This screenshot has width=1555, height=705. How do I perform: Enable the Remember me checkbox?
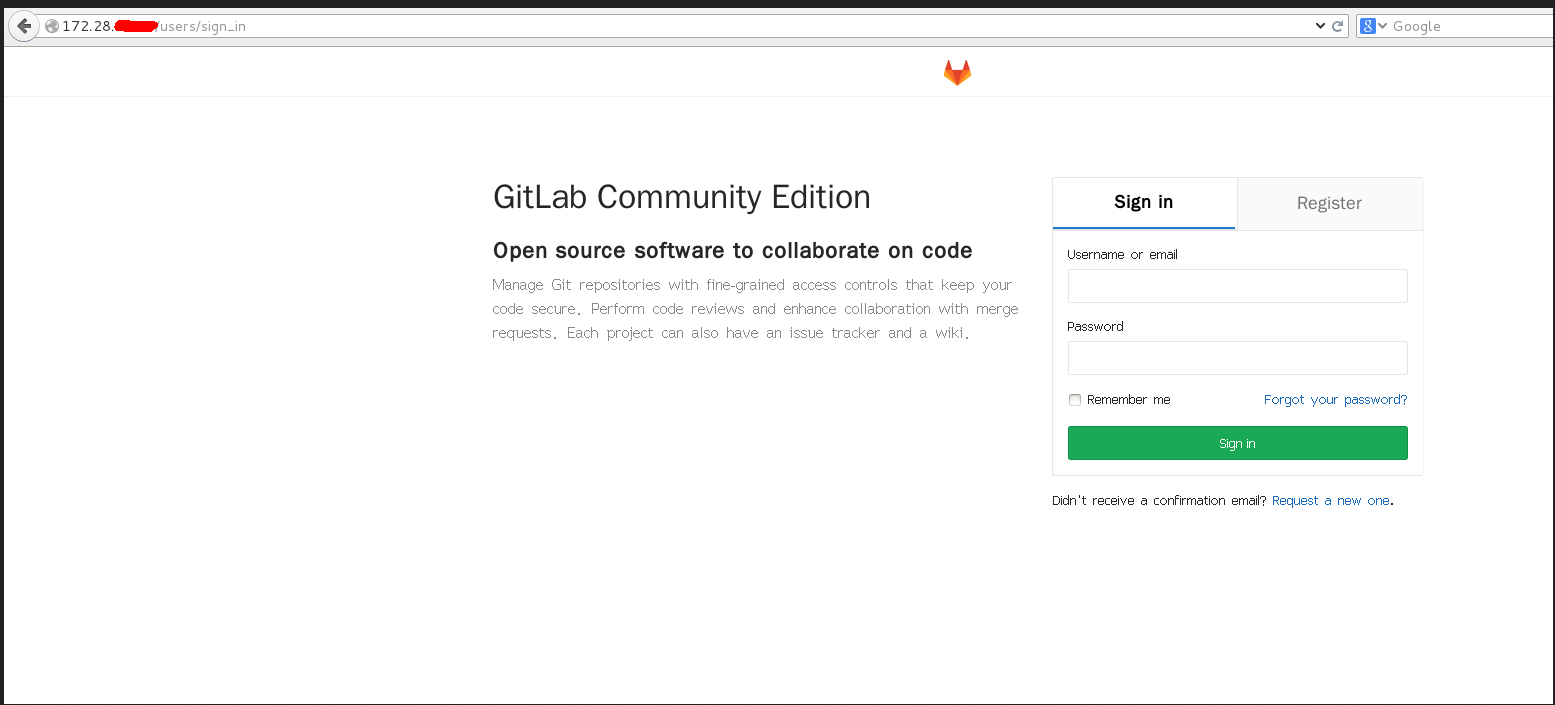(x=1075, y=400)
